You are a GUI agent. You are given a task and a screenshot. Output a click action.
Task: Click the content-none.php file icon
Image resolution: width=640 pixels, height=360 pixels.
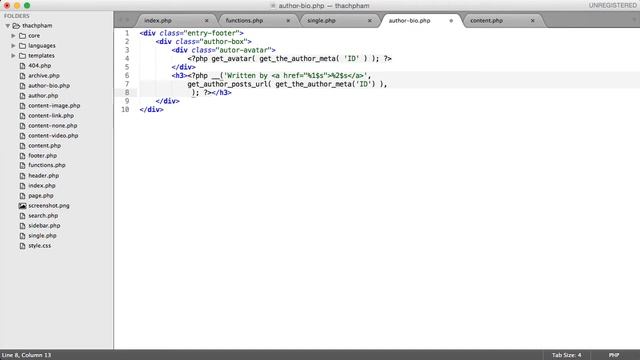(22, 126)
